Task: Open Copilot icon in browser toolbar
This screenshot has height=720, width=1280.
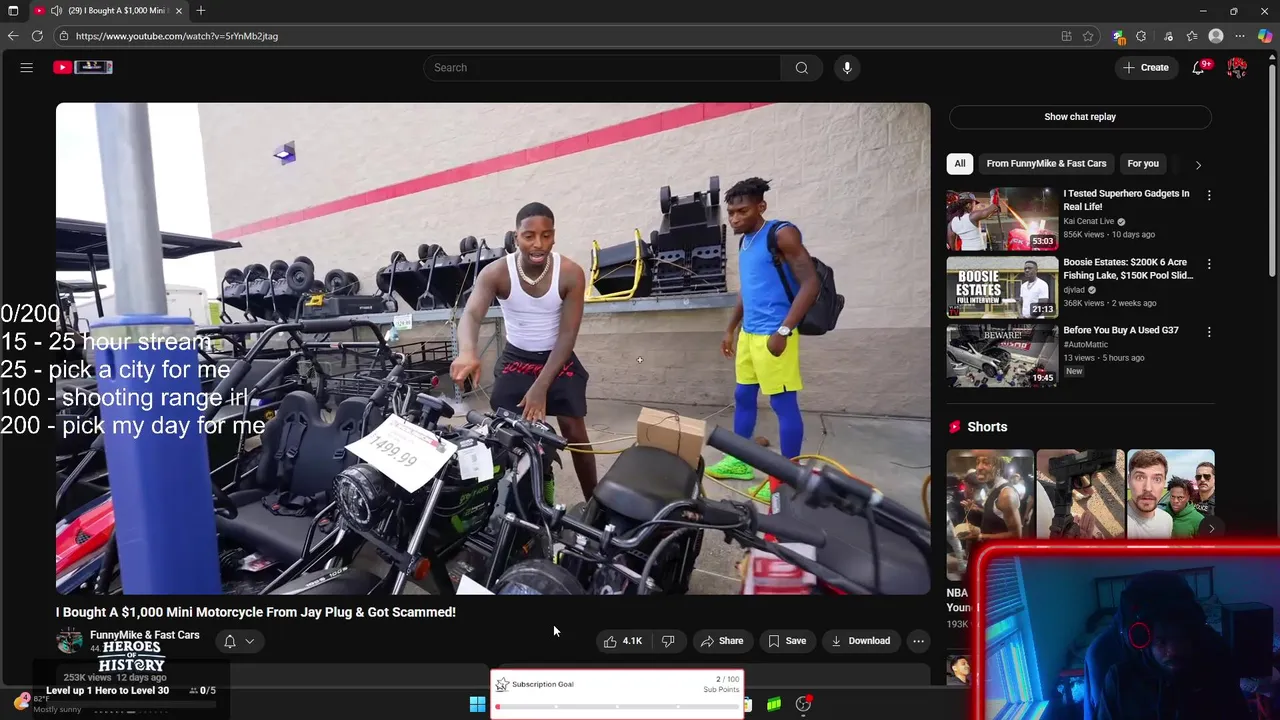Action: point(1265,36)
